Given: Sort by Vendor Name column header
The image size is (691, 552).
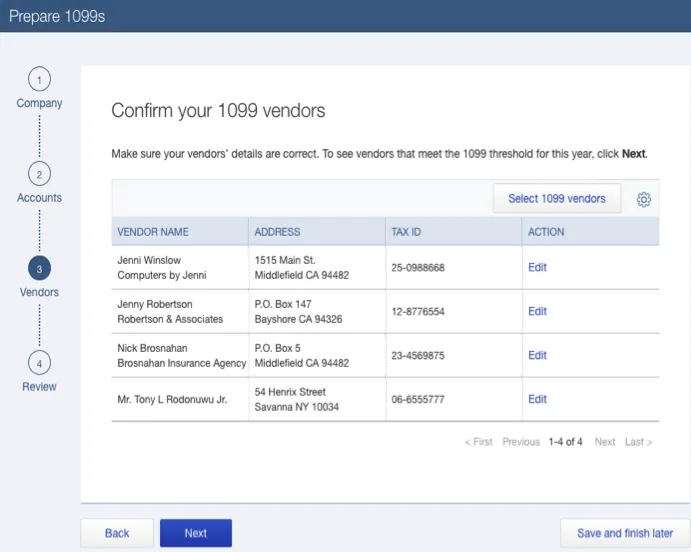Looking at the screenshot, I should (153, 232).
